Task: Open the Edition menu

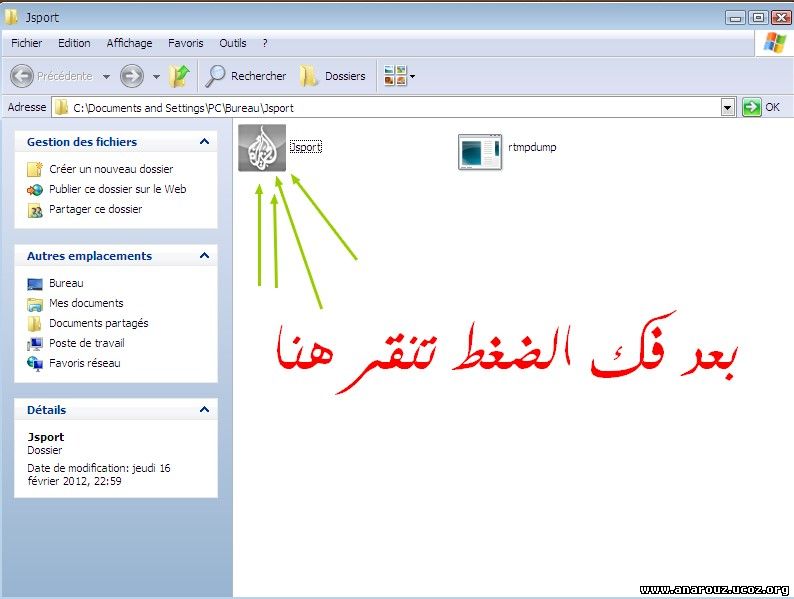Action: click(74, 43)
